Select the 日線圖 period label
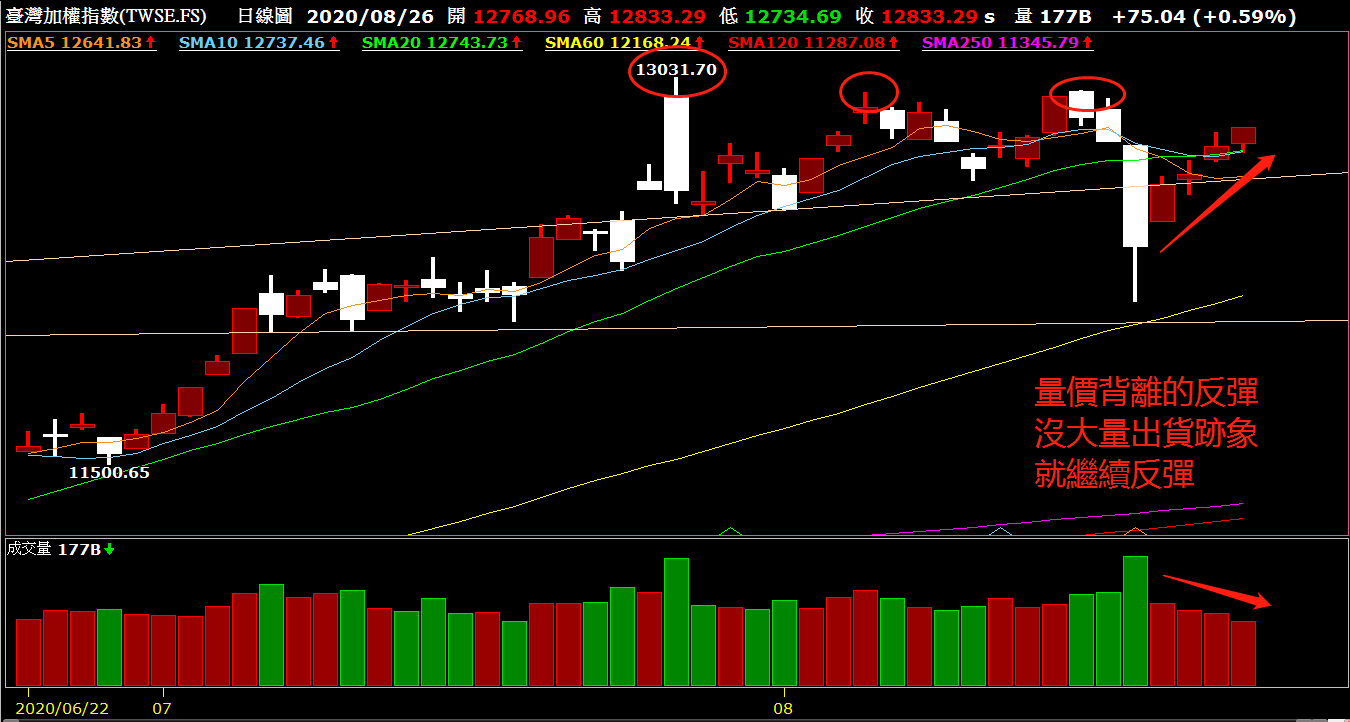Screen dimensions: 1350x722 tap(266, 17)
